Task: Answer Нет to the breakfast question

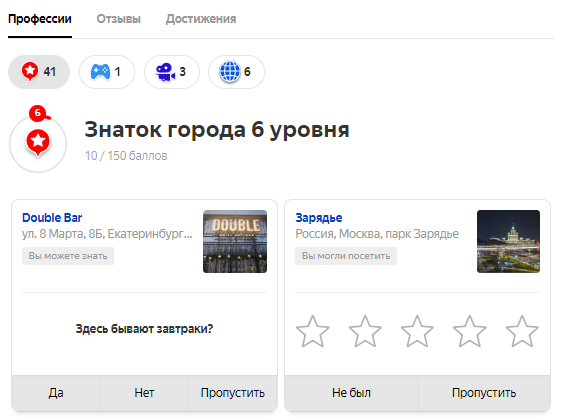Action: (x=144, y=393)
